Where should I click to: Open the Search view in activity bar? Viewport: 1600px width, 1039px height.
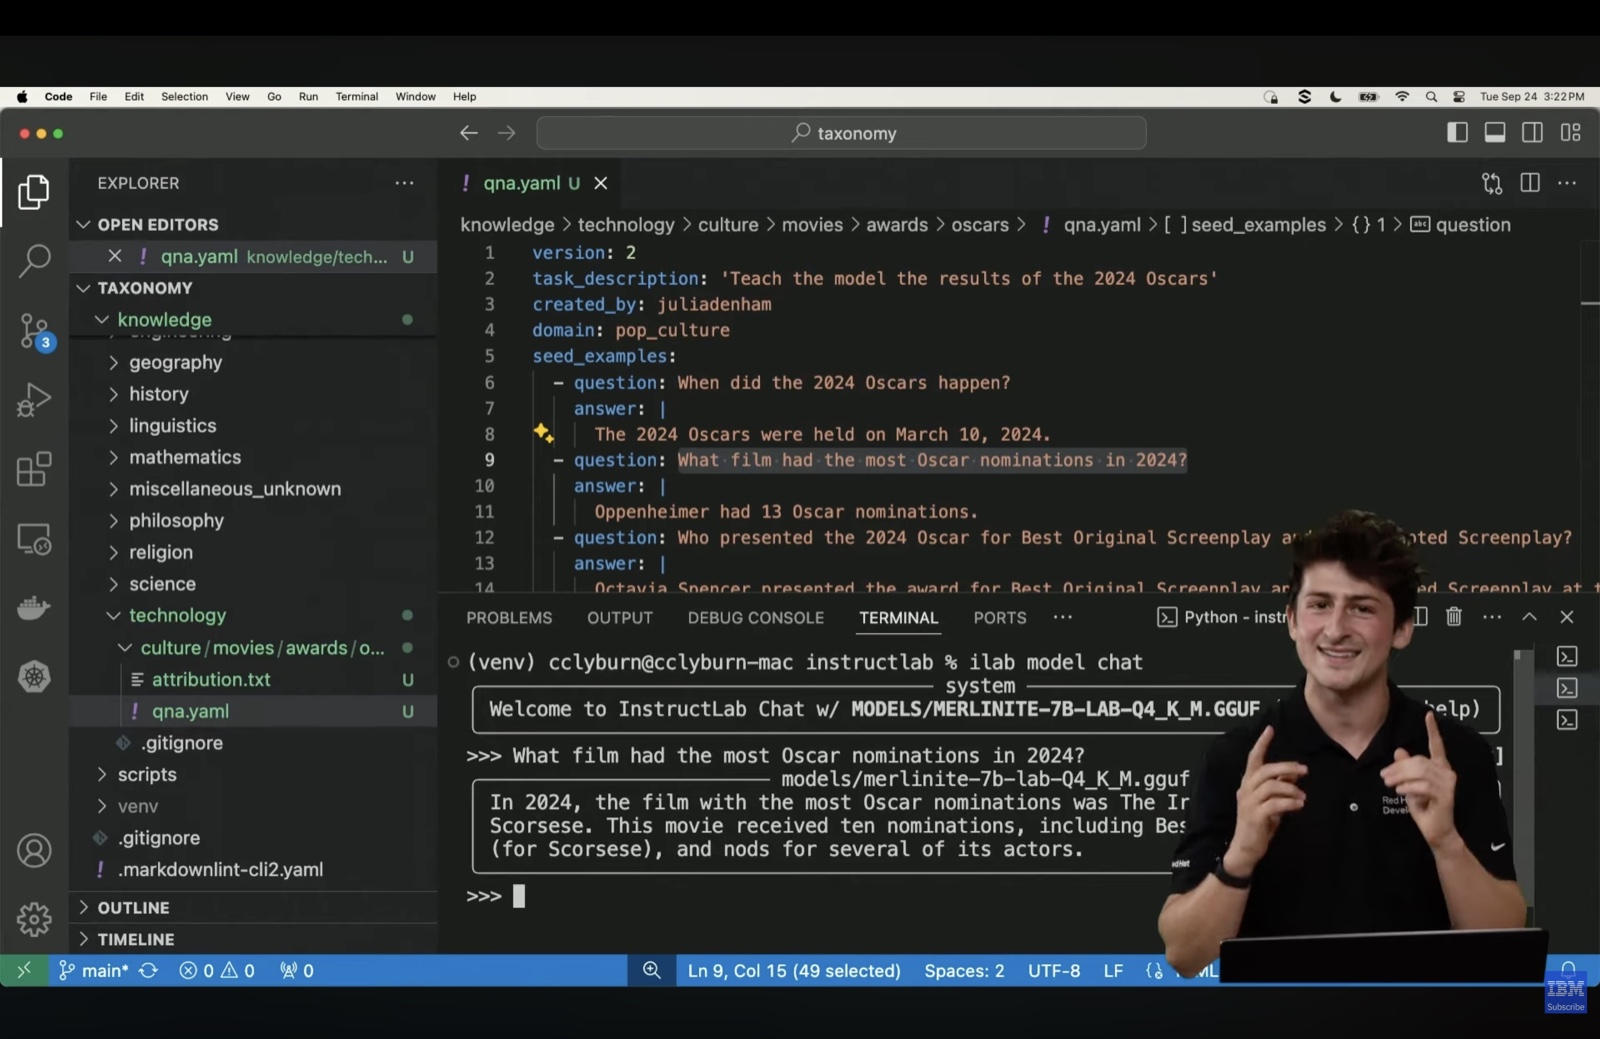tap(34, 261)
